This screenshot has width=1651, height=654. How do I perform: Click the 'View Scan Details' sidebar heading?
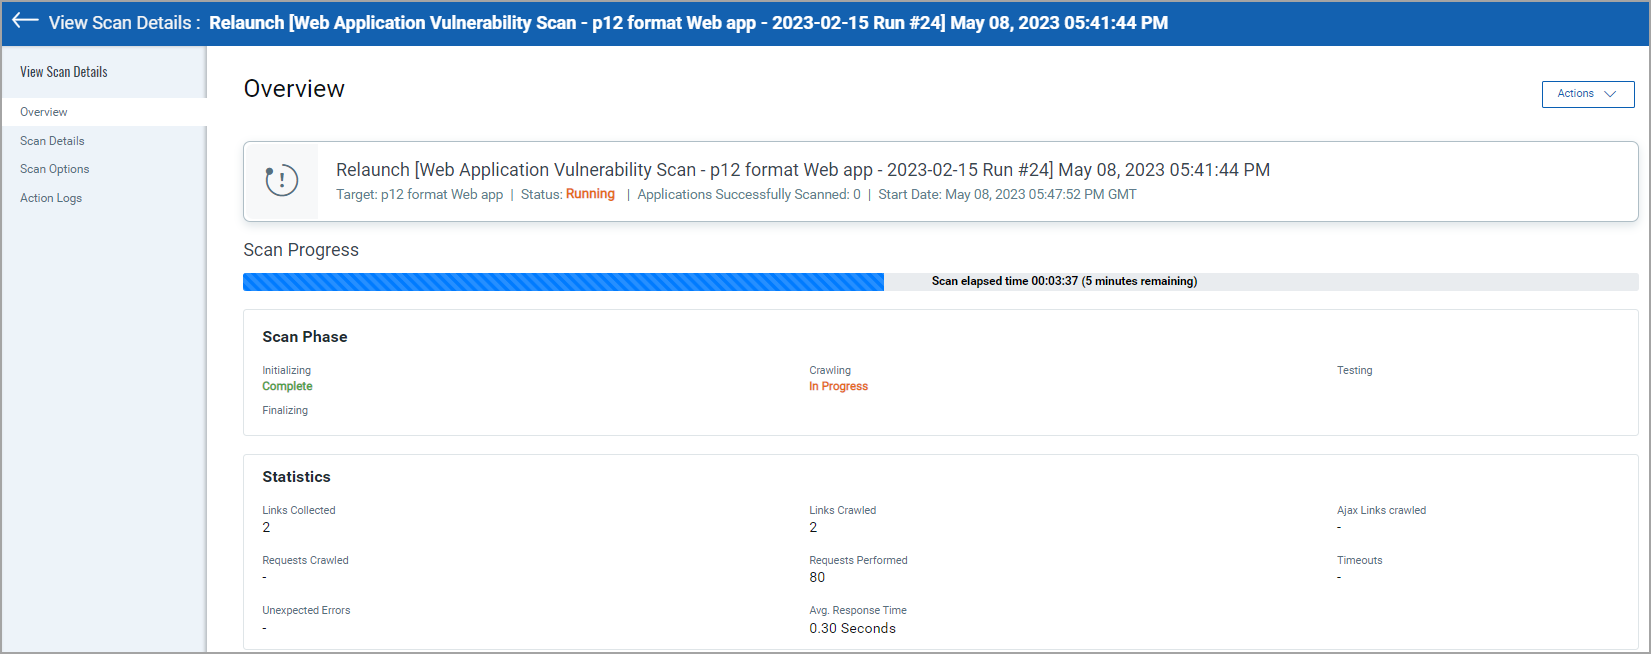(x=64, y=72)
